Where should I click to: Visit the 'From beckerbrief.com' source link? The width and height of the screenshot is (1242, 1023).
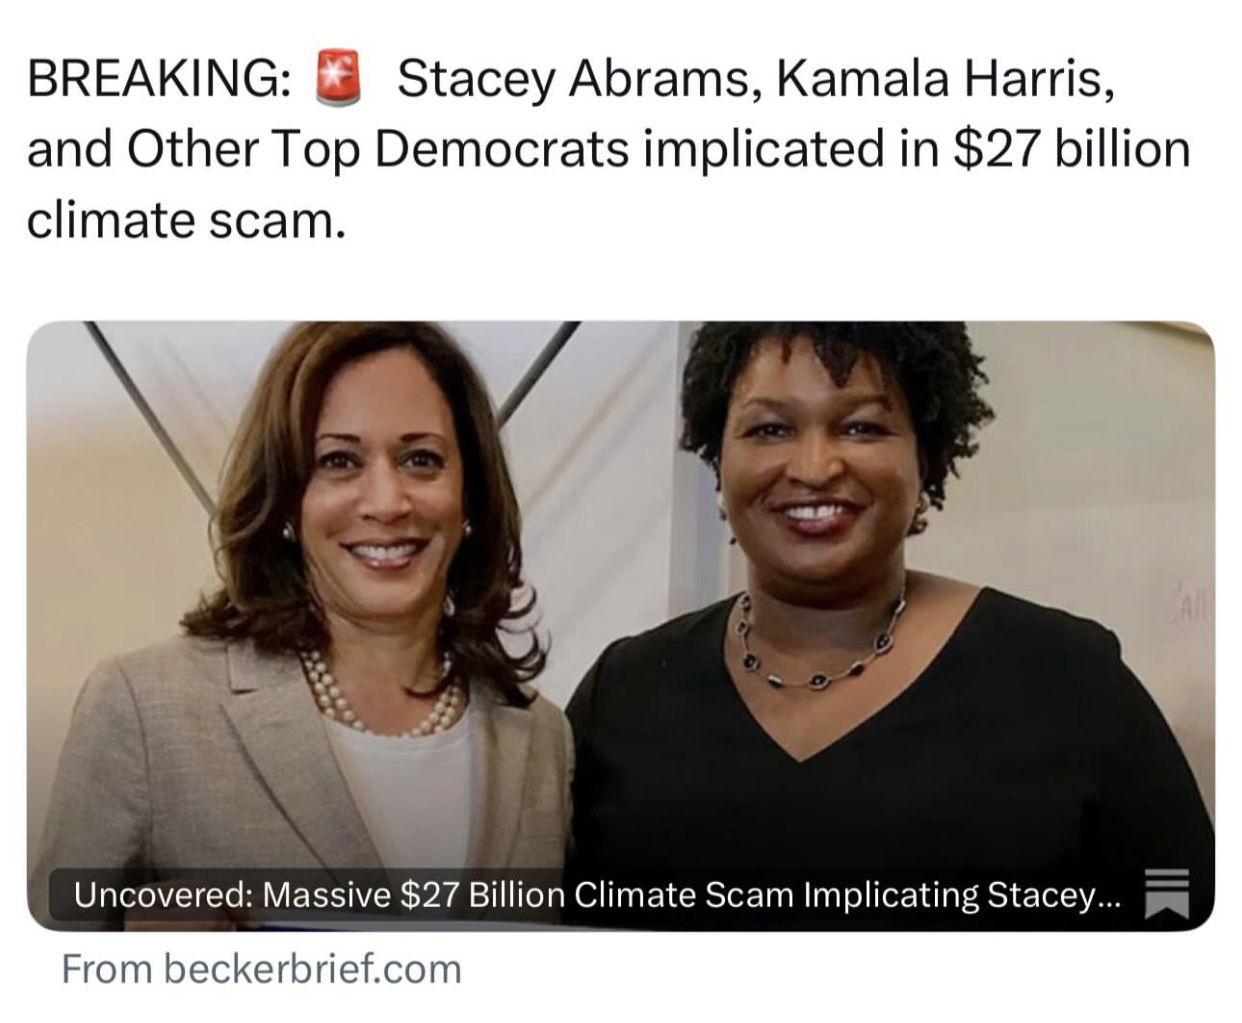click(261, 969)
